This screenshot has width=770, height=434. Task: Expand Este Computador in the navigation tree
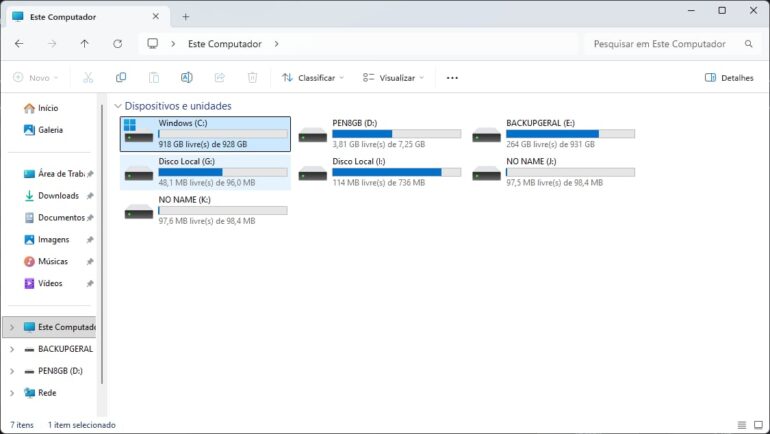pos(12,327)
